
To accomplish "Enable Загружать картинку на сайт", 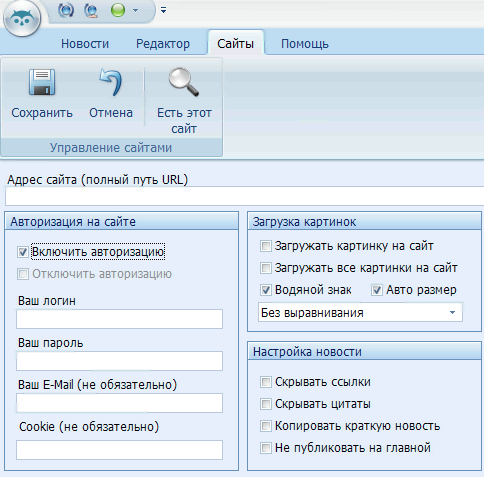I will [x=266, y=246].
